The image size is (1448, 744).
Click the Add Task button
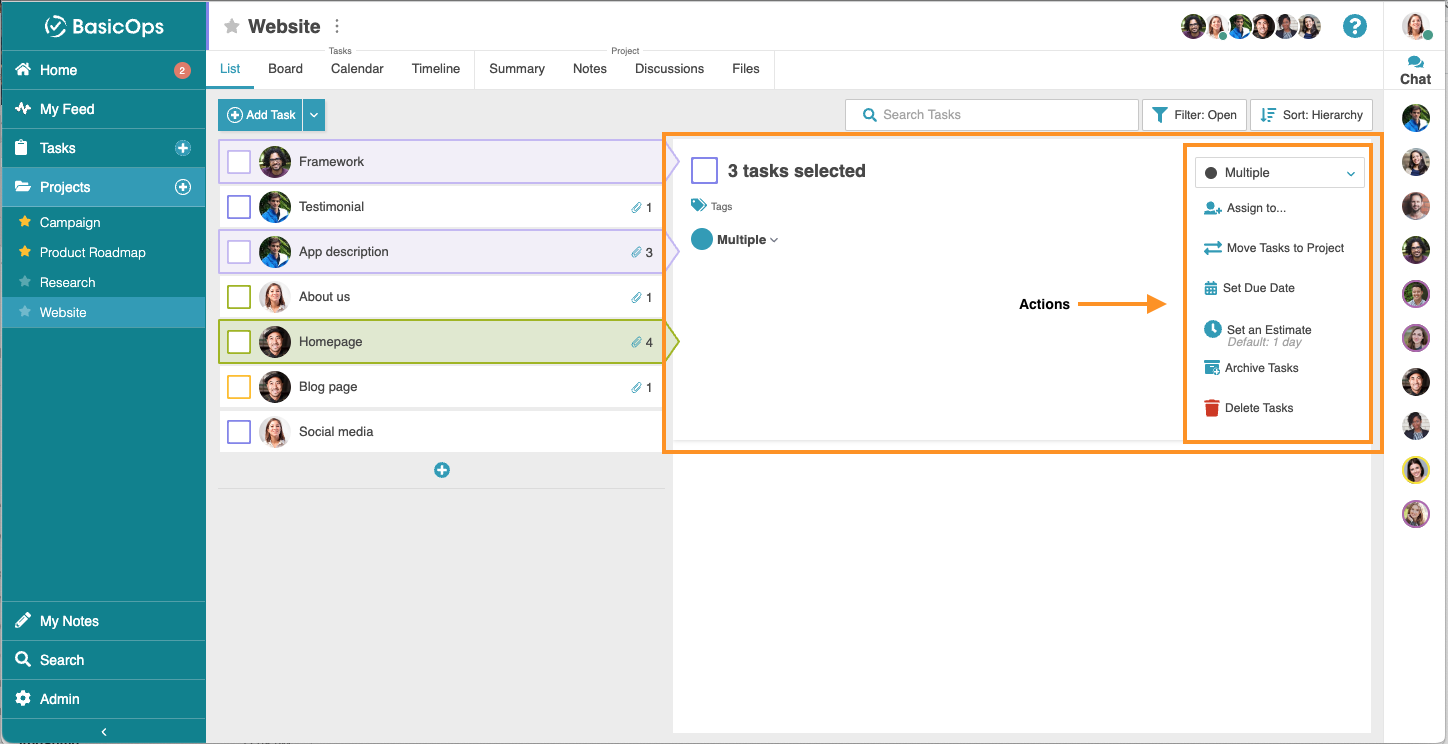(x=260, y=115)
